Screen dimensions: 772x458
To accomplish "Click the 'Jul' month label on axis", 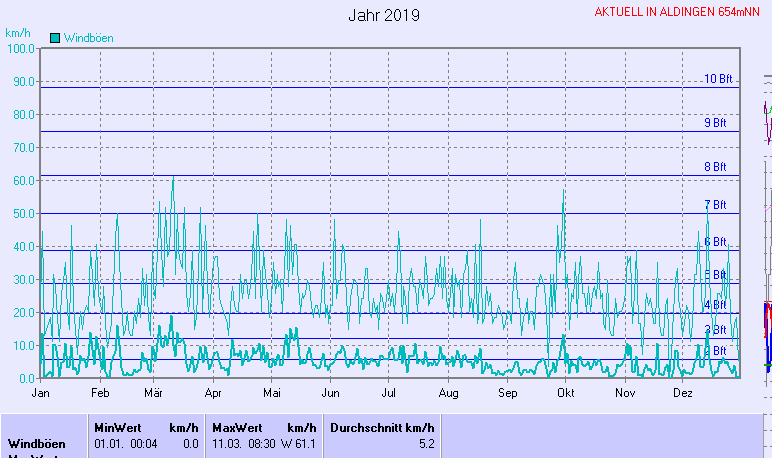I will (390, 393).
